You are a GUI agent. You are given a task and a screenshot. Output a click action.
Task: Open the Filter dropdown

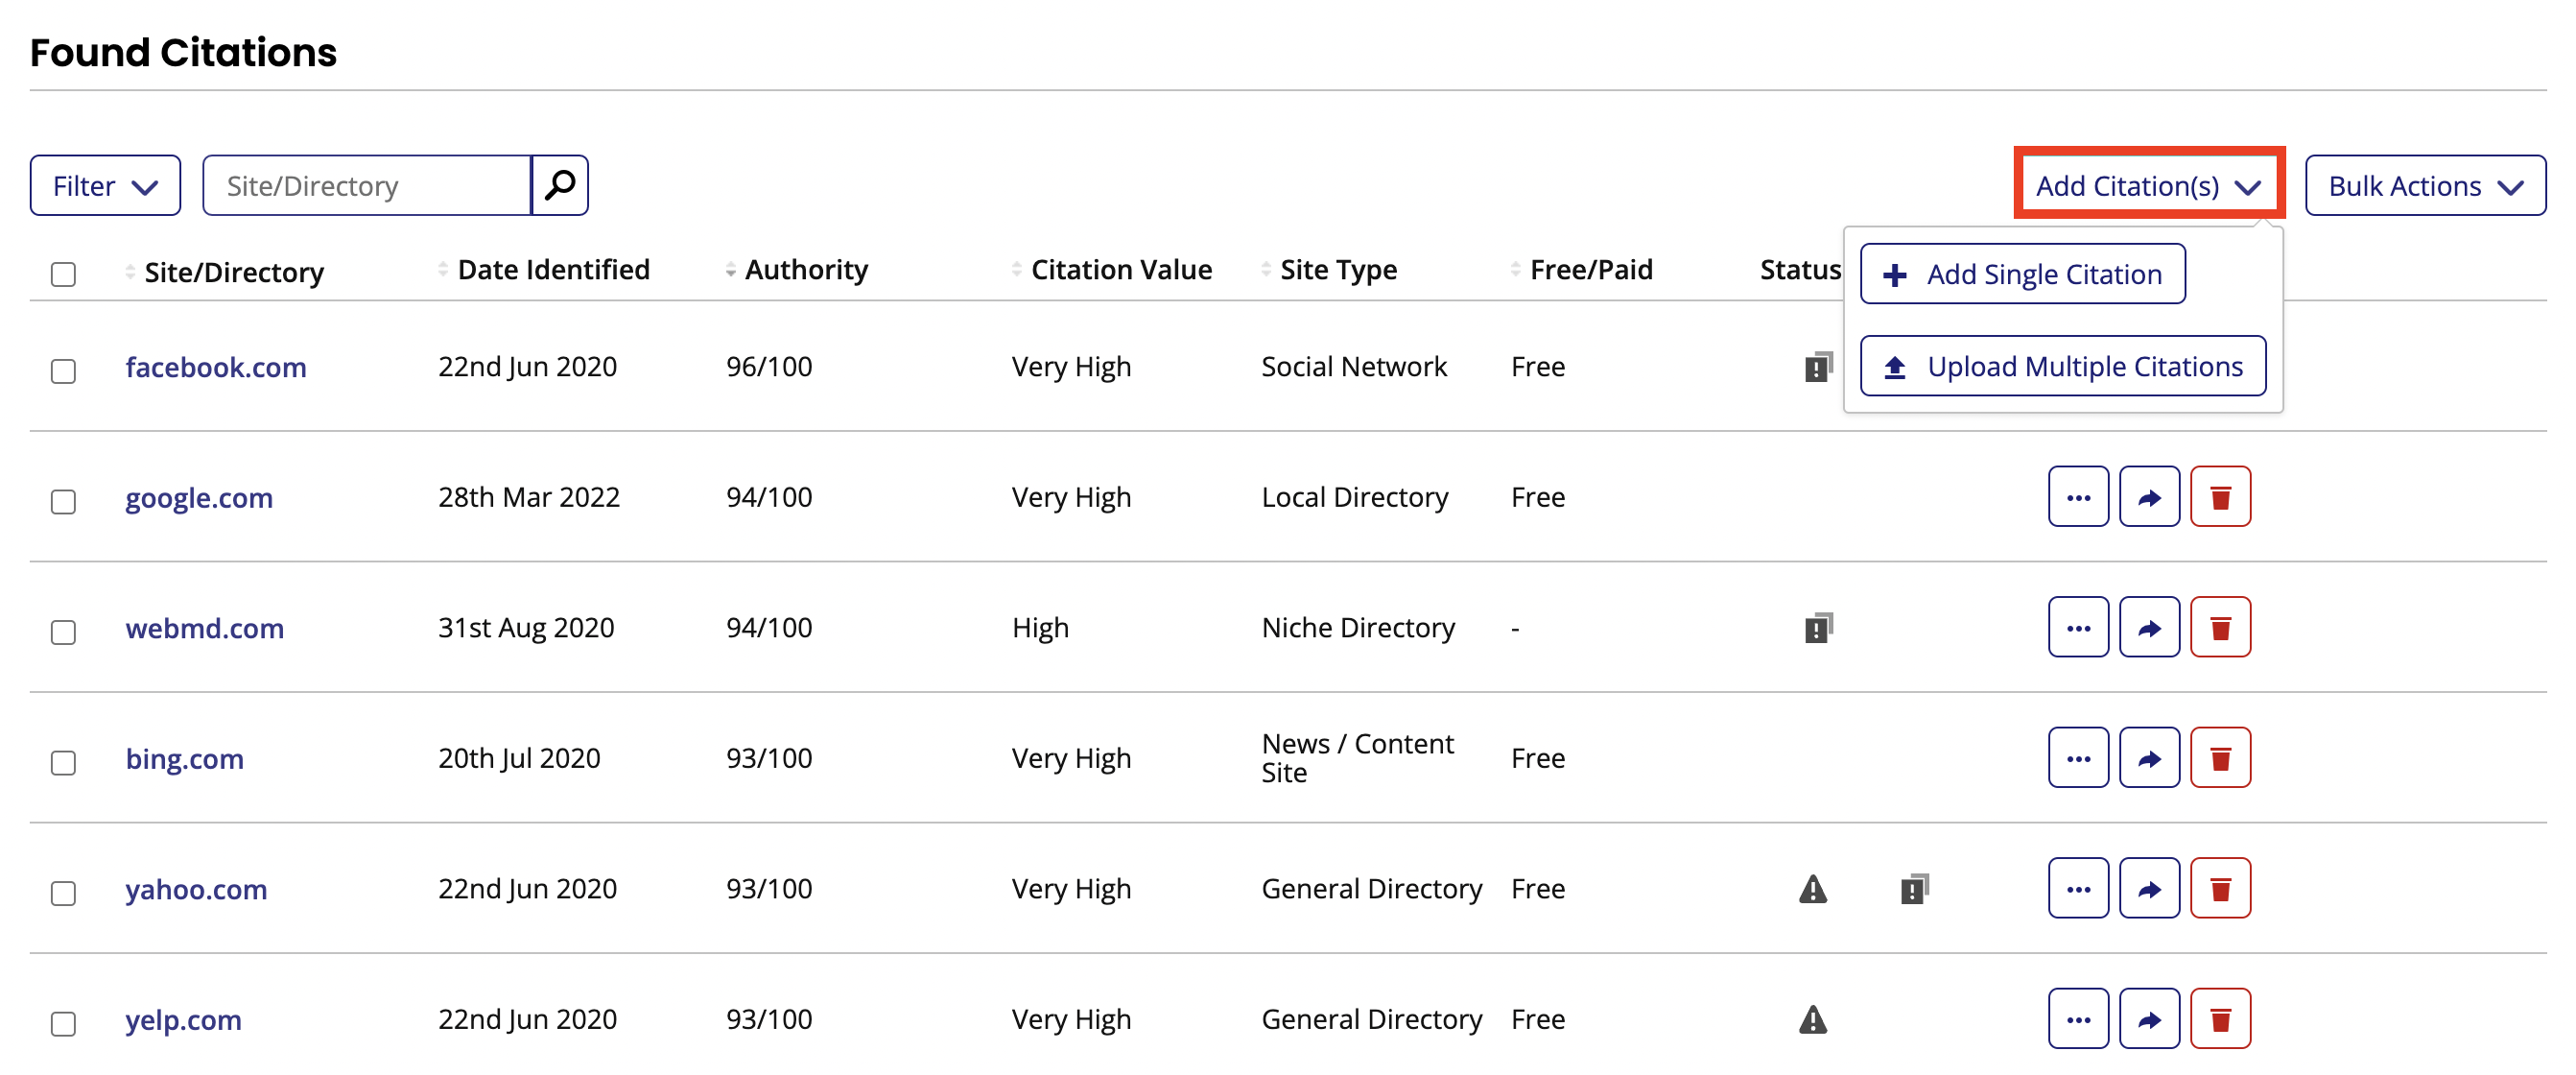pyautogui.click(x=105, y=185)
